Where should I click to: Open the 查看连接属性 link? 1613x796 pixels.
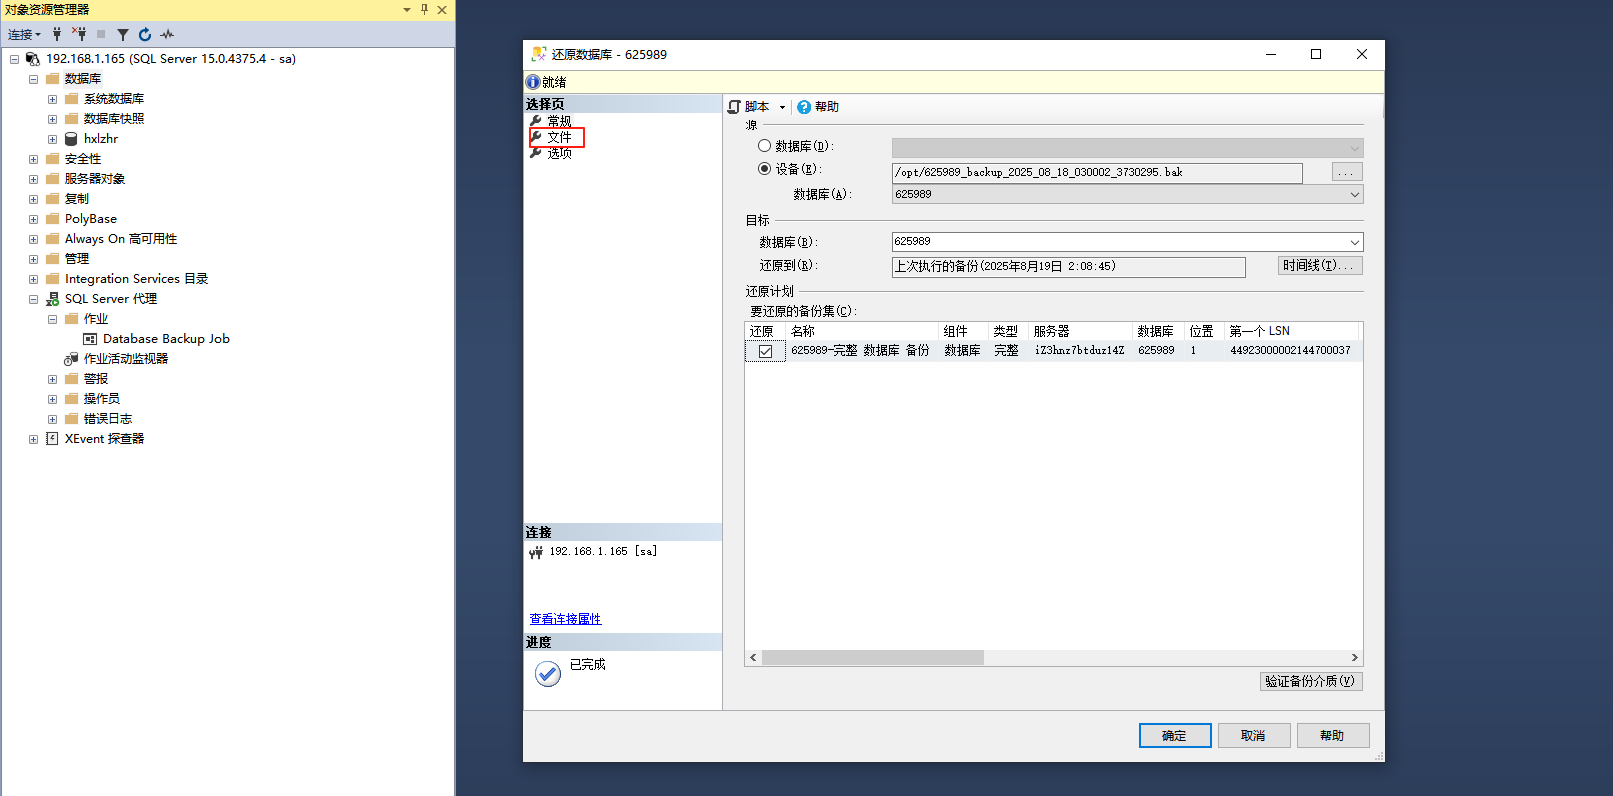[565, 619]
